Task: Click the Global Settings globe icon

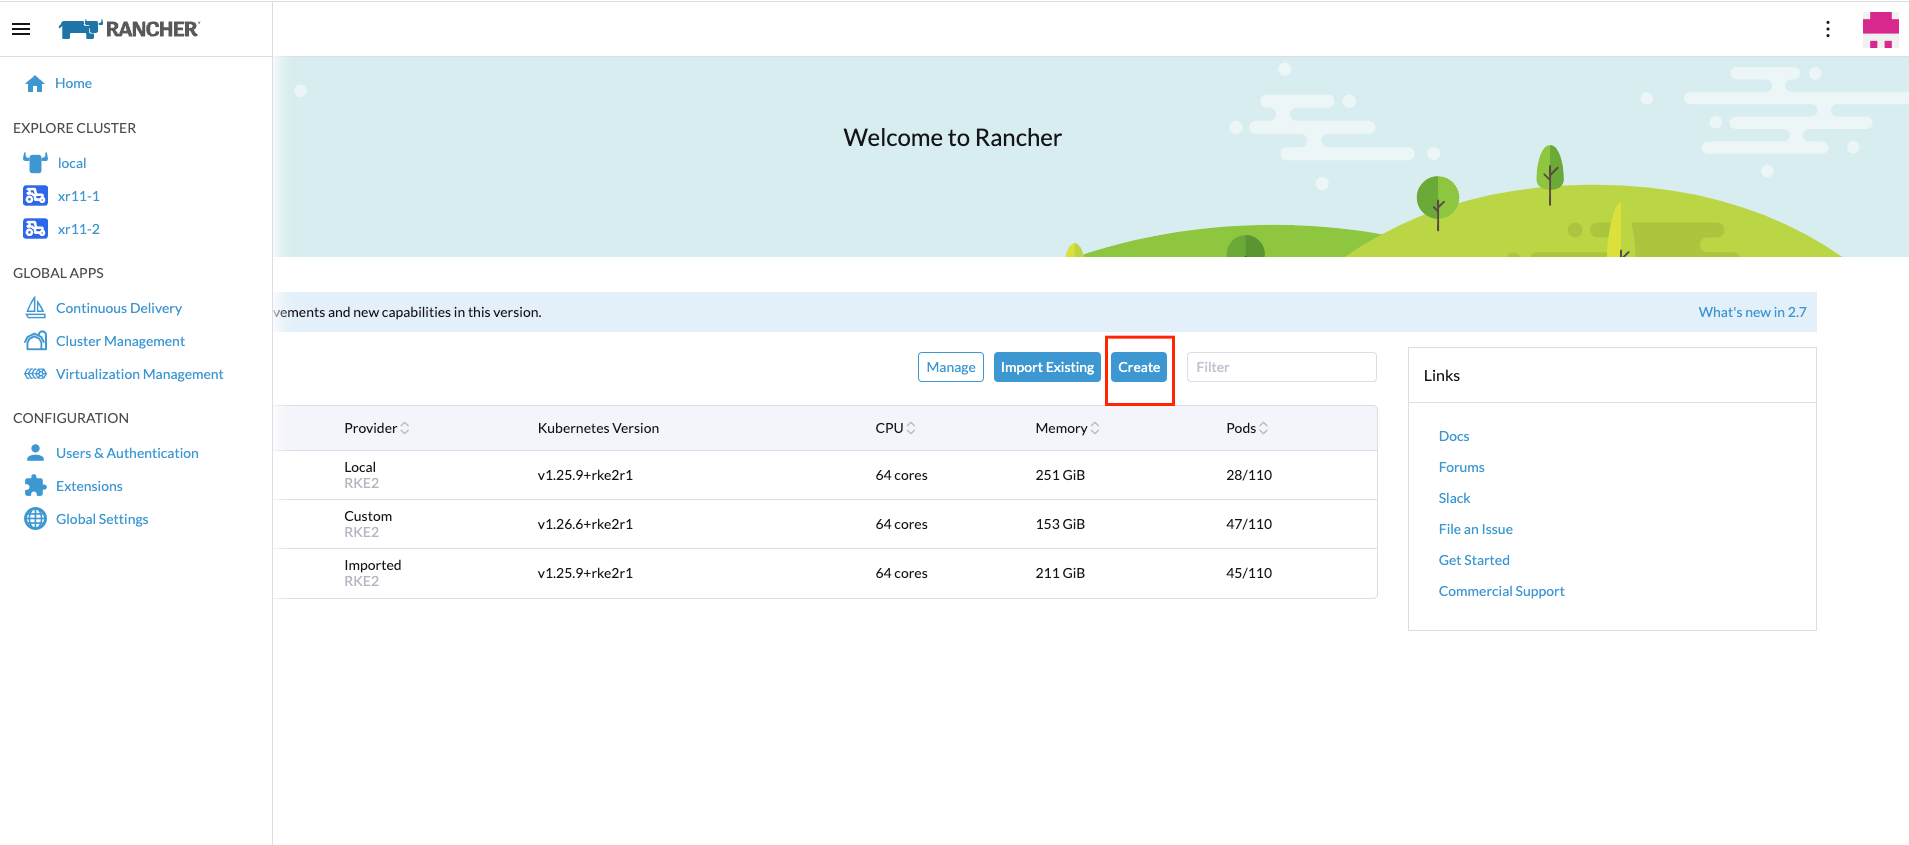Action: [x=36, y=519]
